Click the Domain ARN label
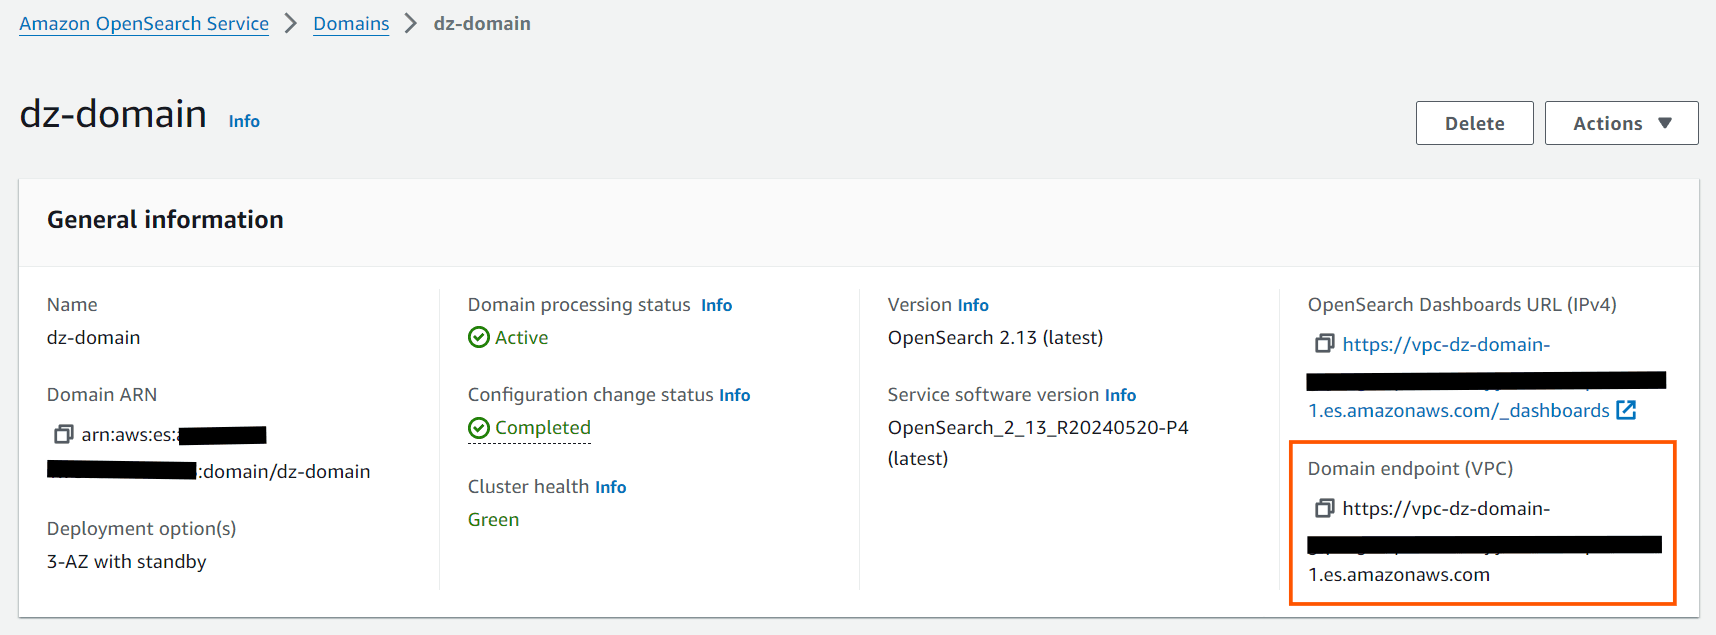This screenshot has width=1716, height=635. coord(102,395)
